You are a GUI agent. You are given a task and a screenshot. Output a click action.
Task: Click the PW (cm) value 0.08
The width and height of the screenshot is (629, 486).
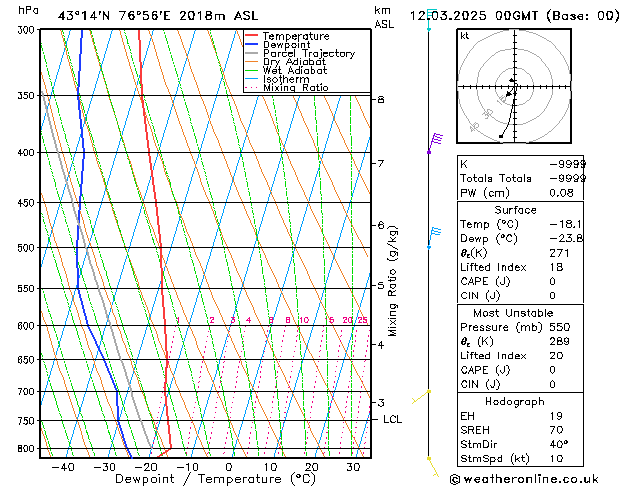(562, 193)
